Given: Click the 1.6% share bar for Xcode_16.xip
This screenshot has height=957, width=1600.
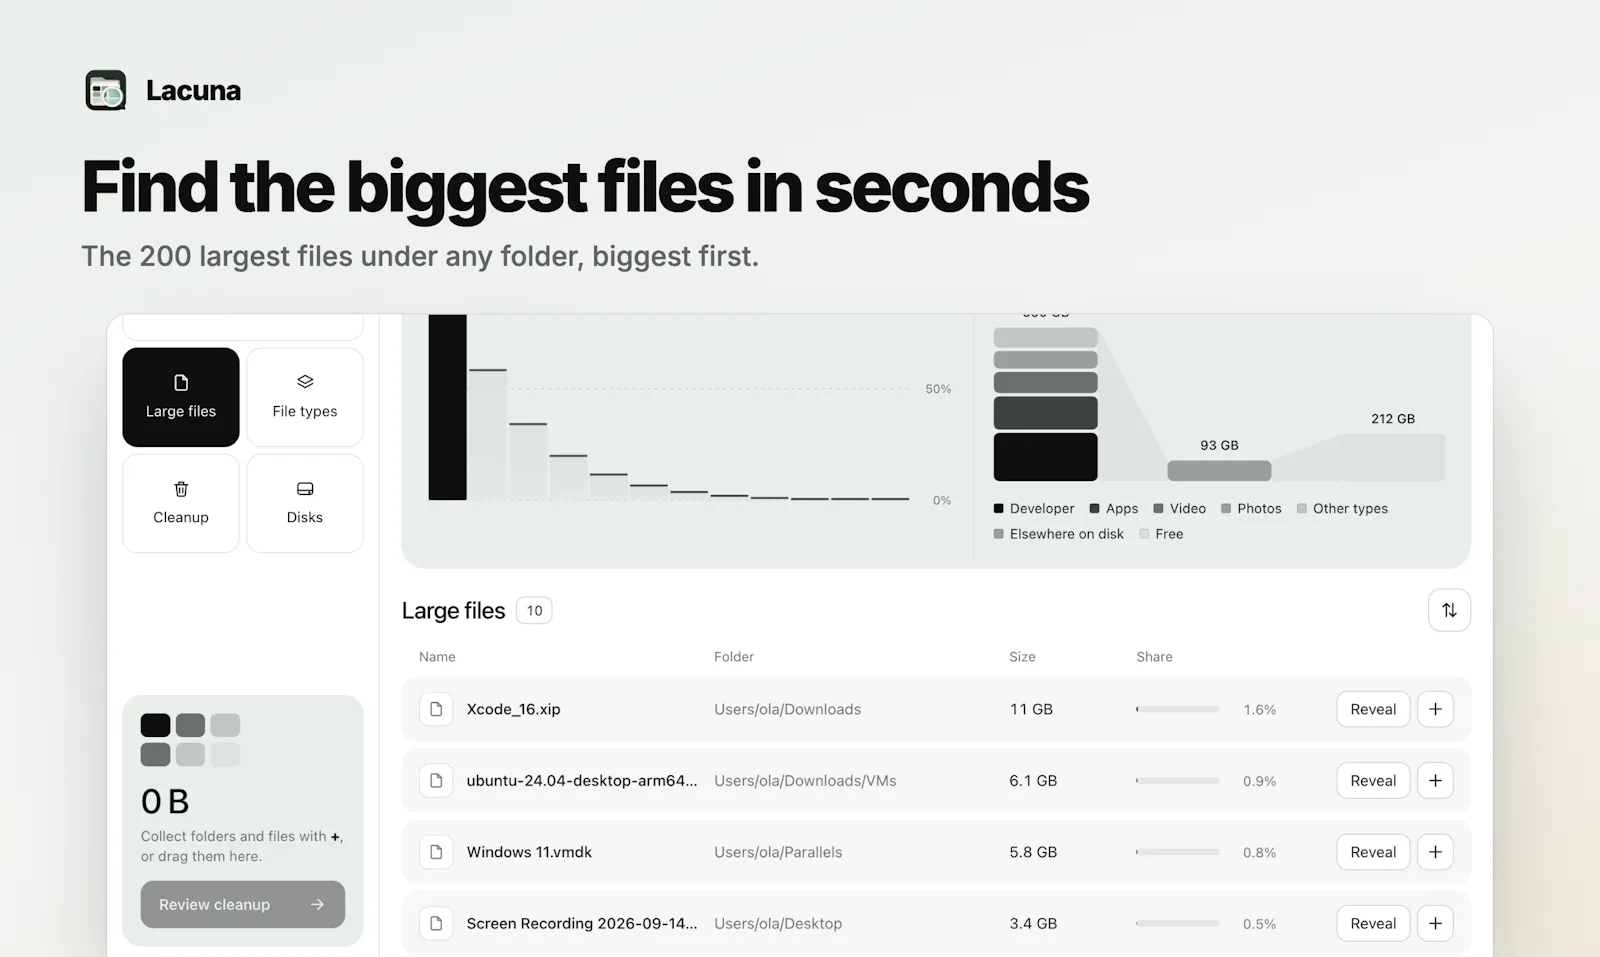Looking at the screenshot, I should pos(1178,709).
